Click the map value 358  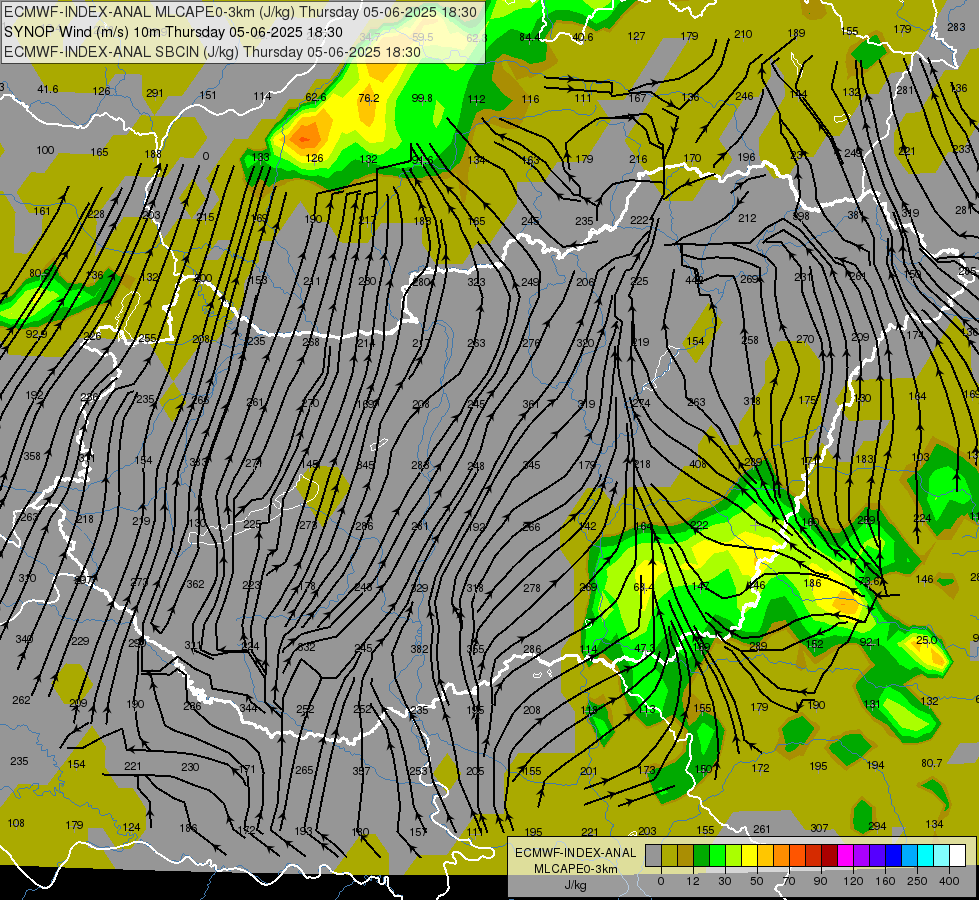pyautogui.click(x=32, y=456)
